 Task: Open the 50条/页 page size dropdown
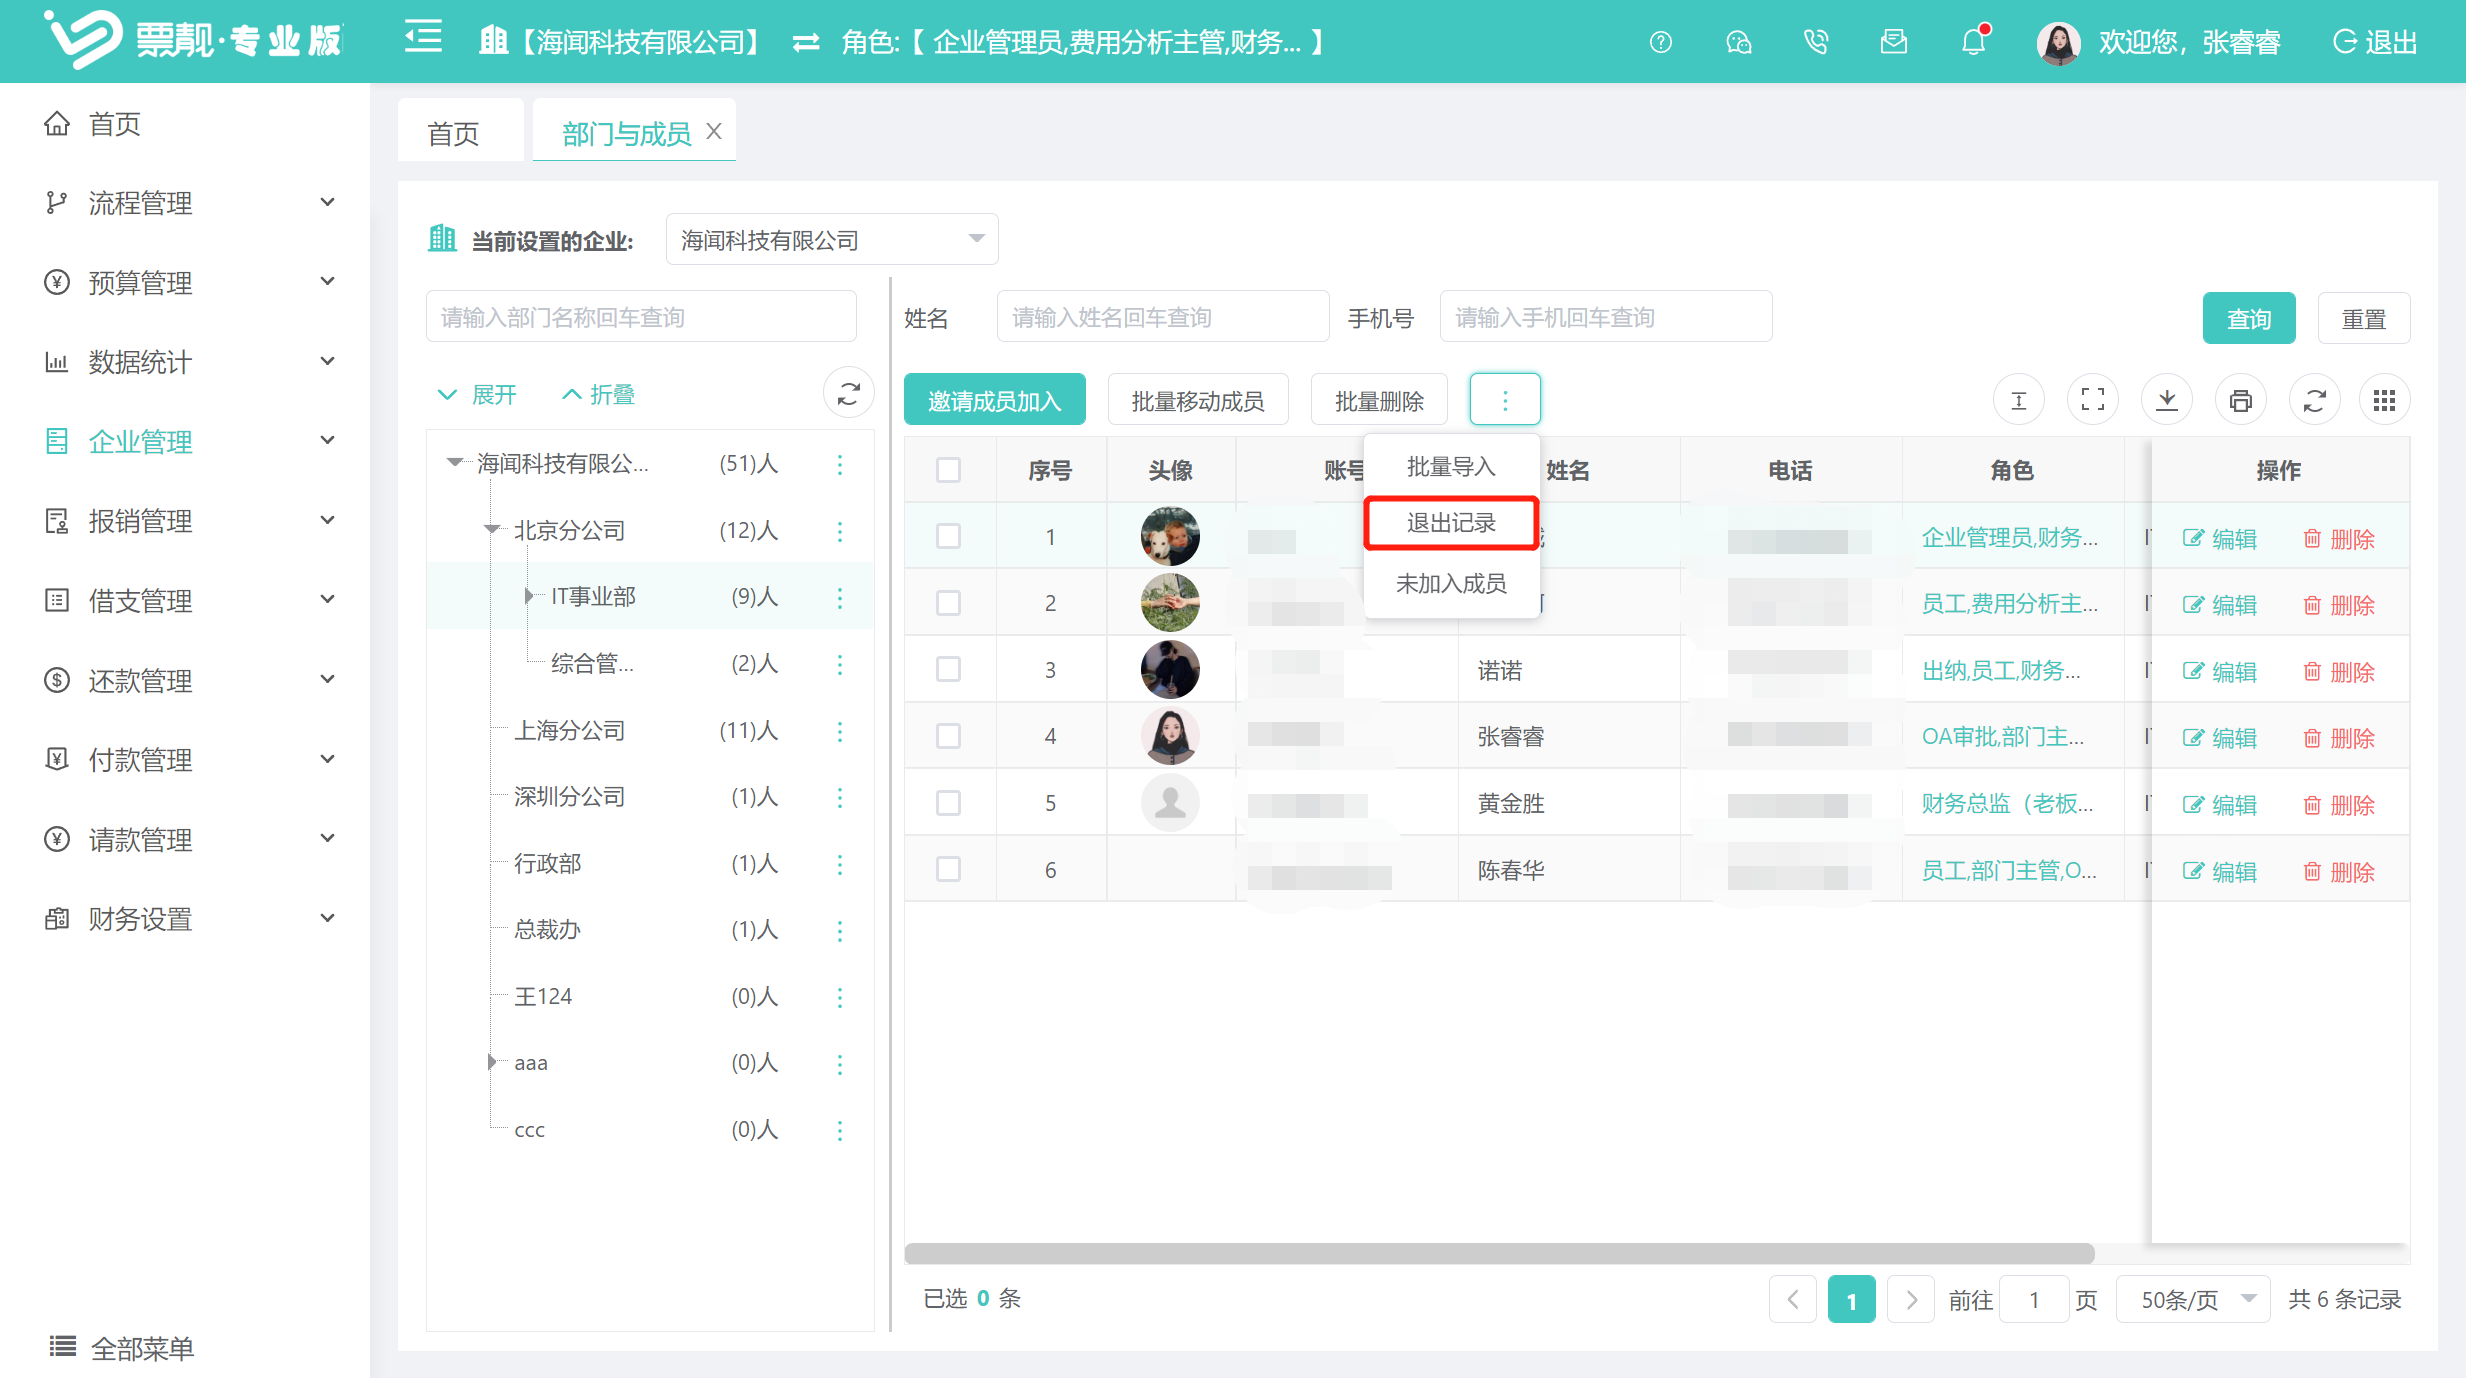coord(2193,1299)
